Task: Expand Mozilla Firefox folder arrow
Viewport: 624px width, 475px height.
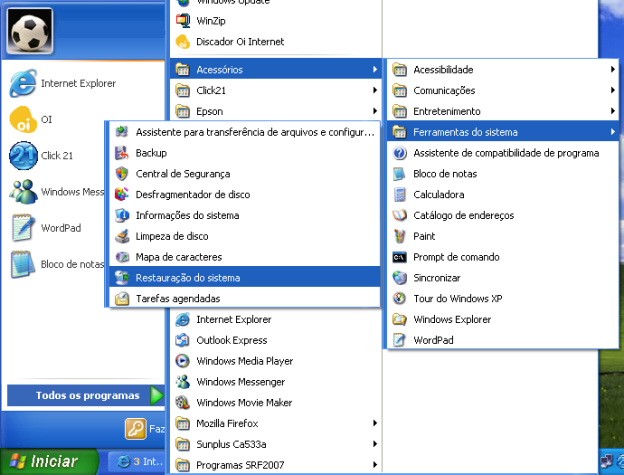Action: 374,423
